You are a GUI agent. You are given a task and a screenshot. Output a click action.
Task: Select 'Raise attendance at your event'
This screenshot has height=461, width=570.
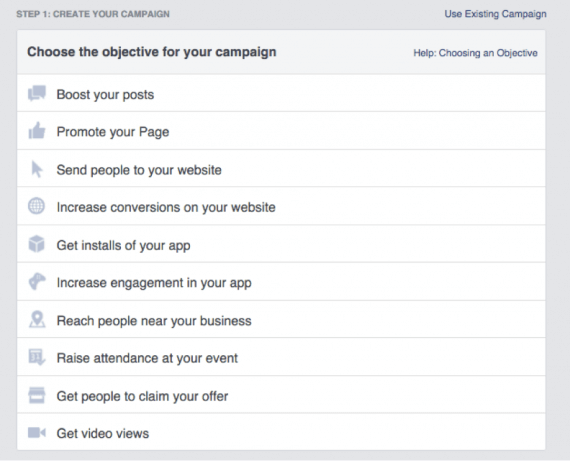tap(281, 357)
